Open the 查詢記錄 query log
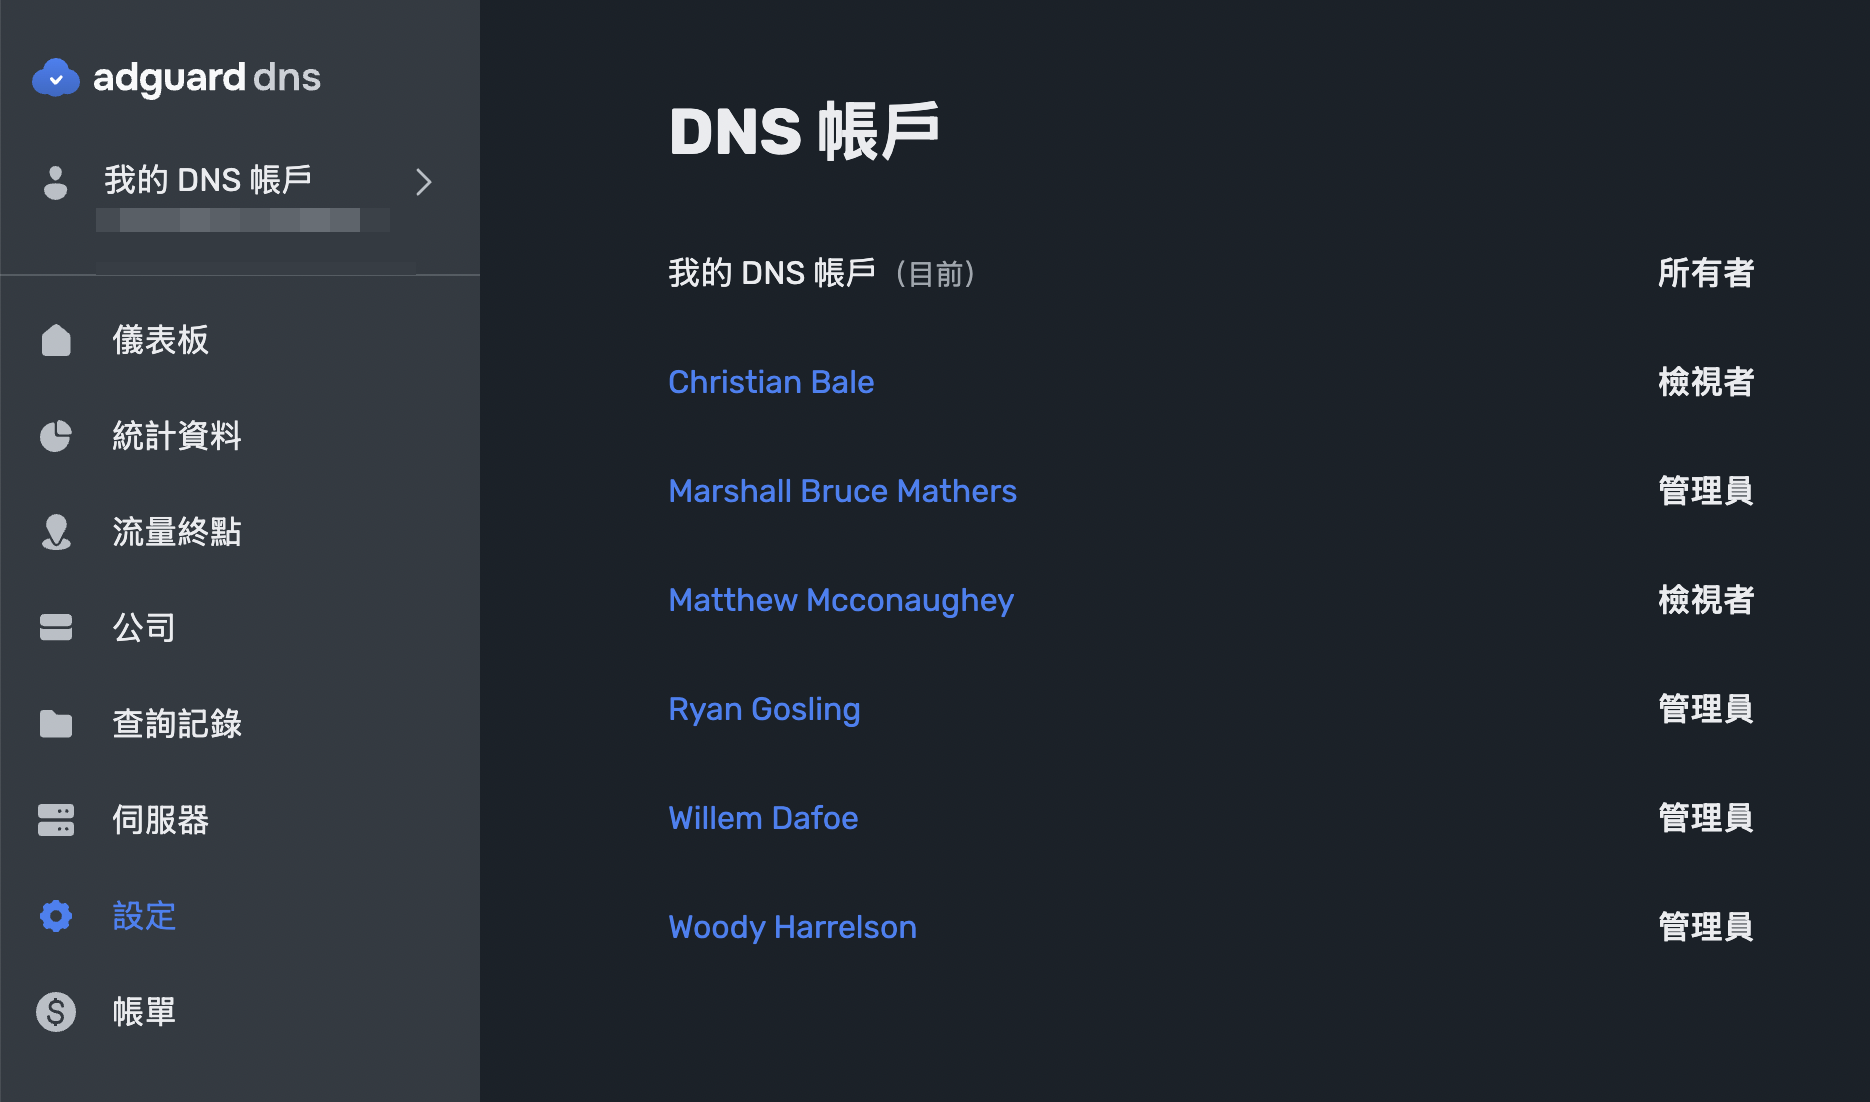 pos(177,723)
